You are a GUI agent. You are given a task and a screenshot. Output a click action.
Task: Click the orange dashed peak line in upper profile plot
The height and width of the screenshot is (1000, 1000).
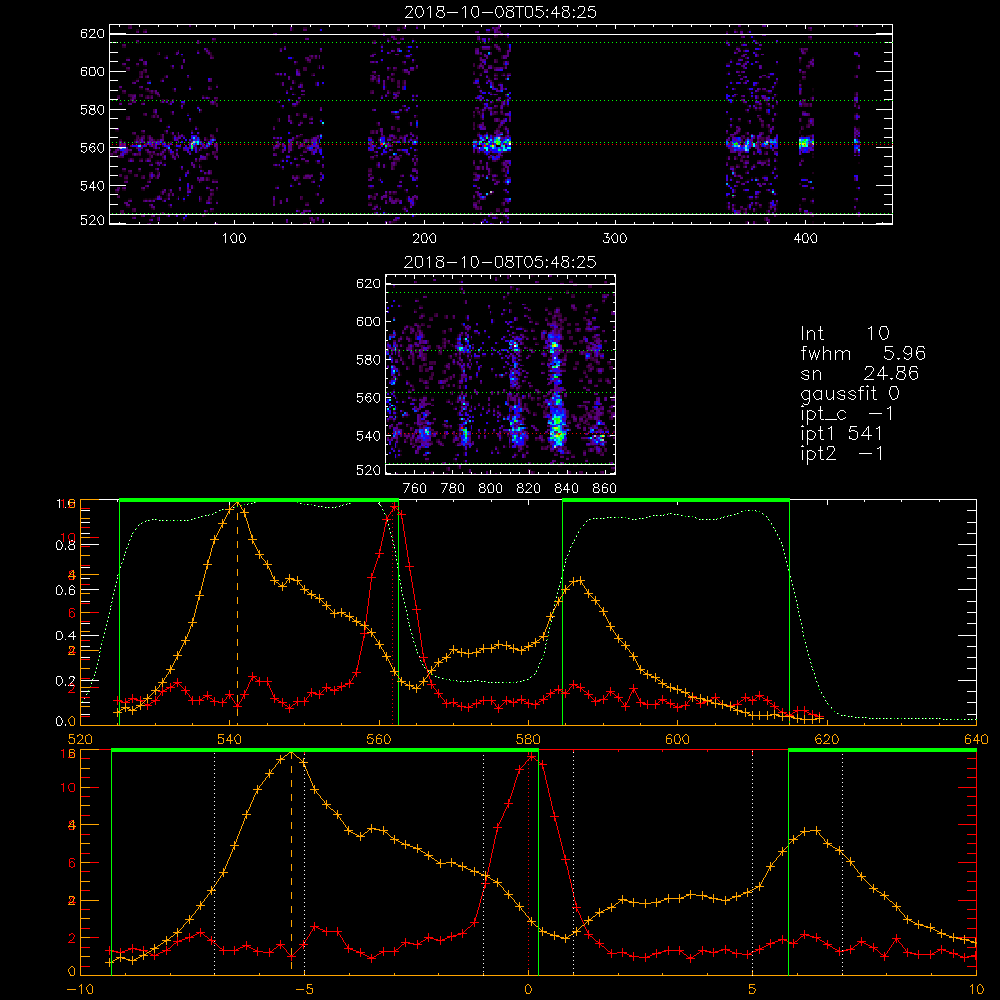click(237, 612)
